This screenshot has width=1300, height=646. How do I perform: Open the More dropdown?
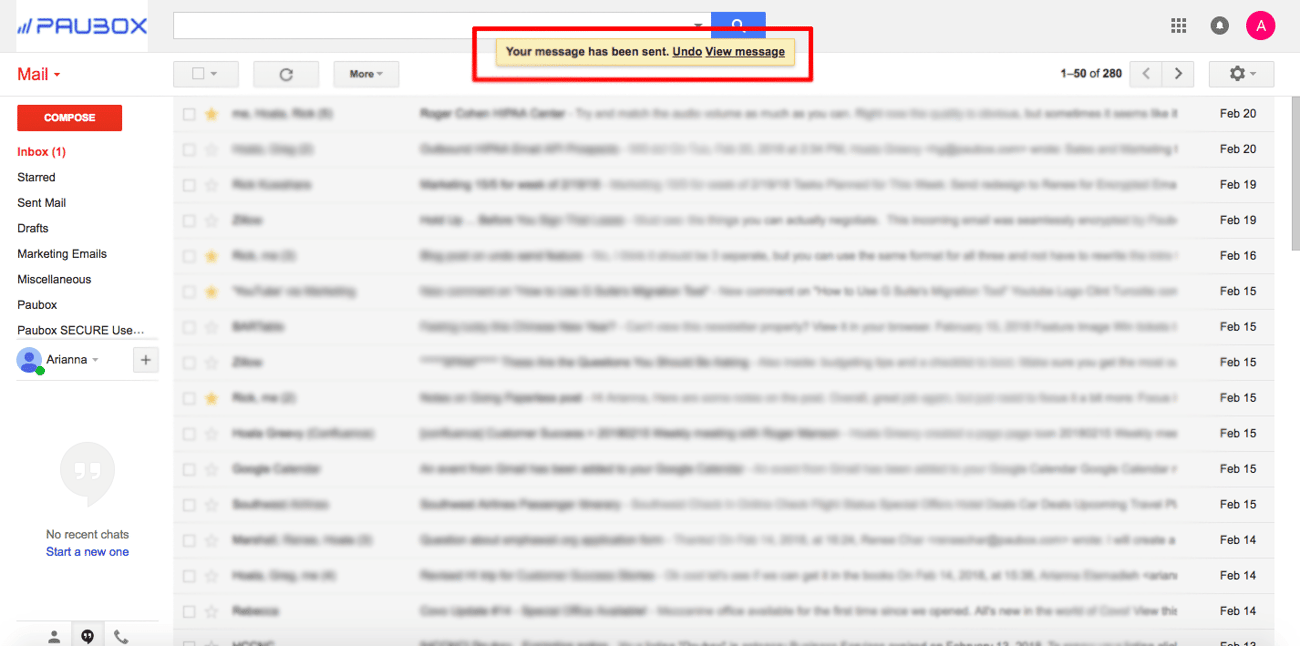tap(366, 73)
